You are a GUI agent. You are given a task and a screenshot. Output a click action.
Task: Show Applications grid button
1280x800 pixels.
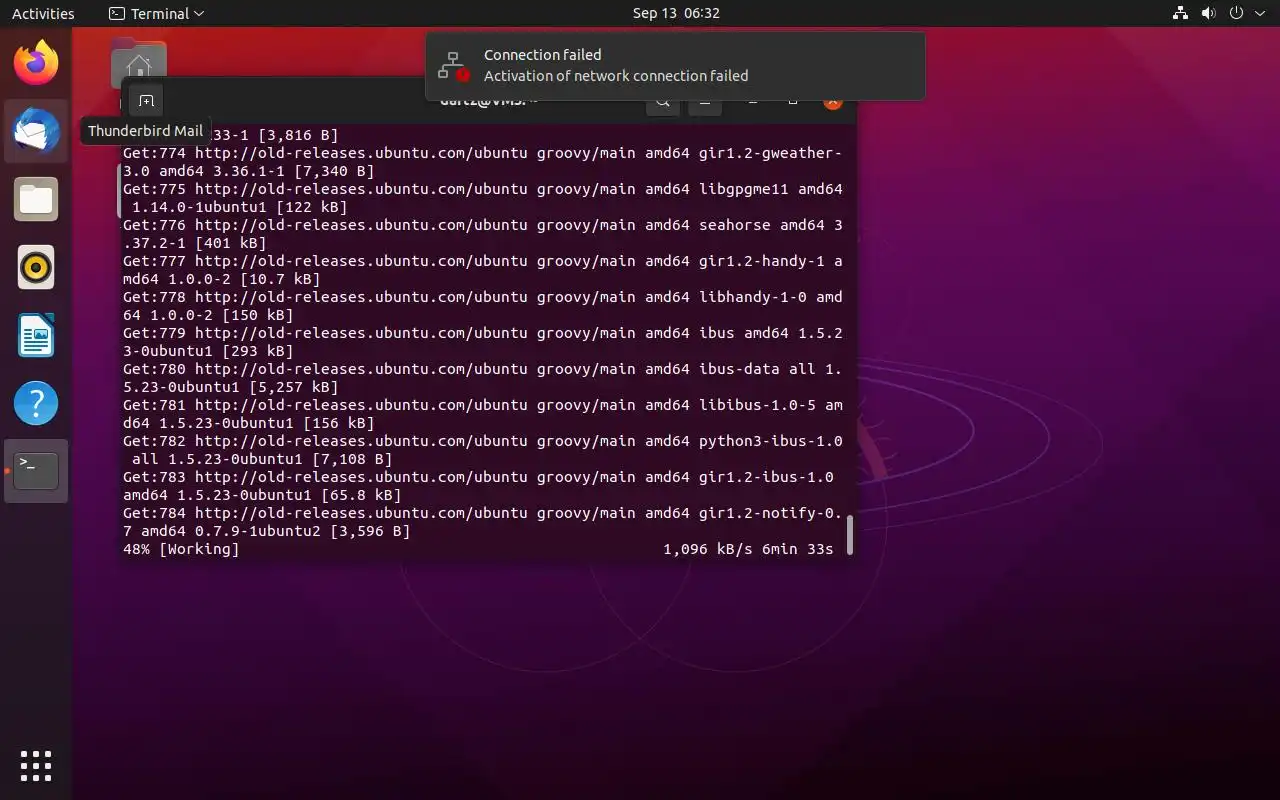[x=36, y=766]
